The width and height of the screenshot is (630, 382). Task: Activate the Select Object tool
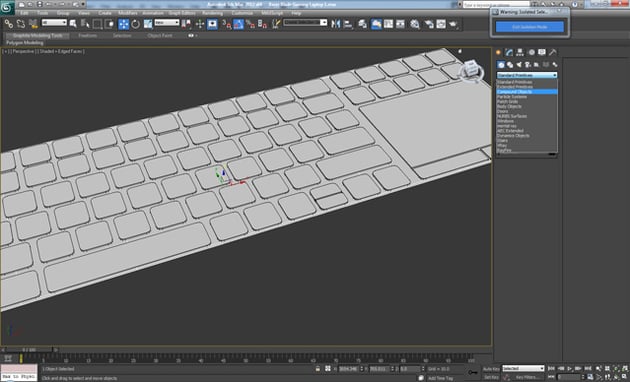coord(73,24)
